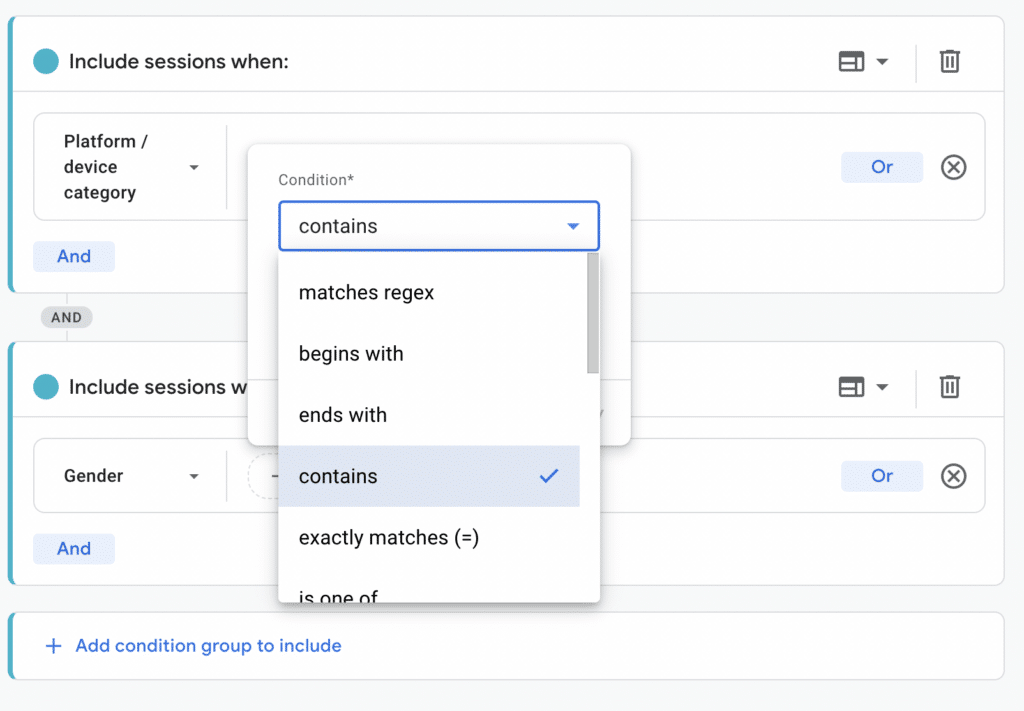Expand scoping dropdown arrow in first group
The image size is (1024, 711).
tap(882, 61)
